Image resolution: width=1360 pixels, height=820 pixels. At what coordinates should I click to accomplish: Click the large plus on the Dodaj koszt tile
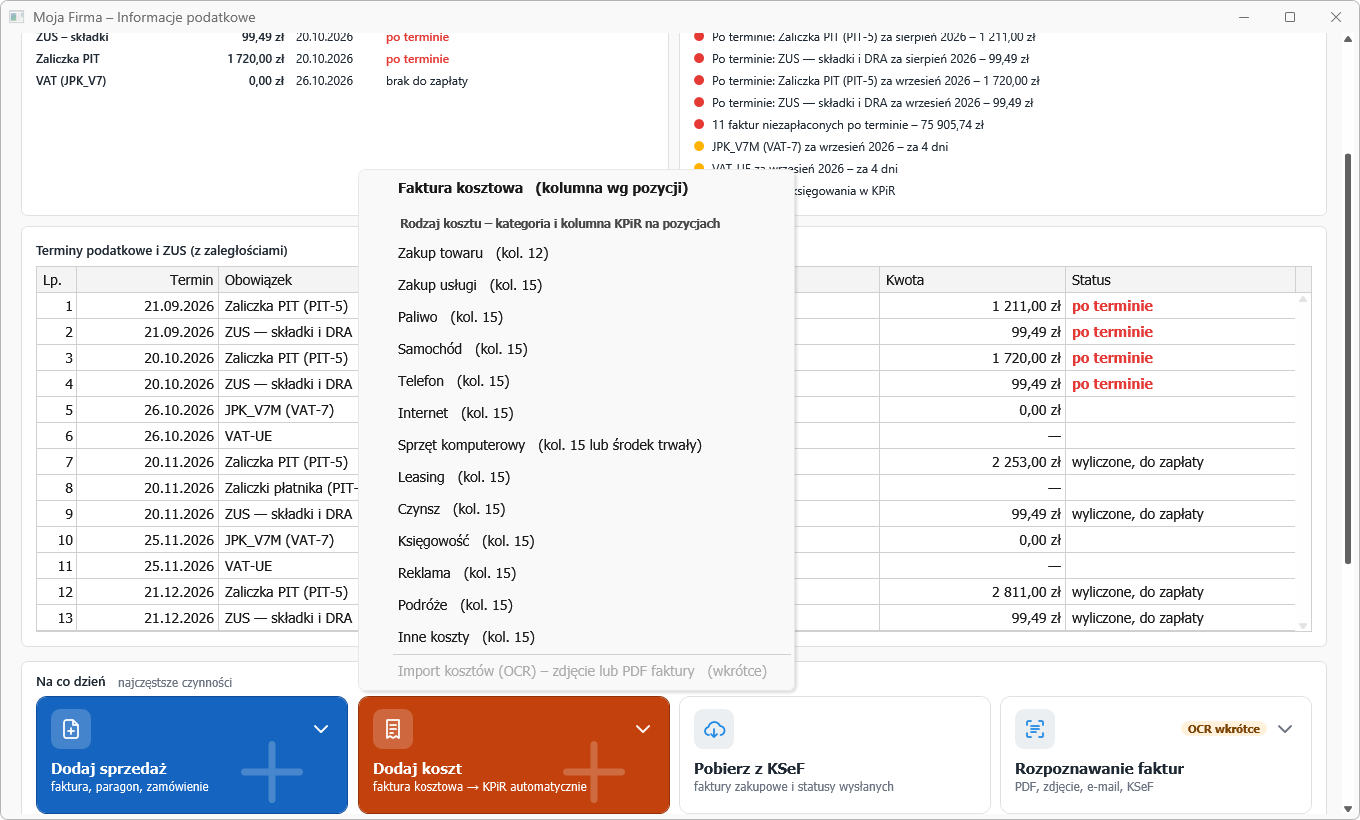[x=594, y=771]
